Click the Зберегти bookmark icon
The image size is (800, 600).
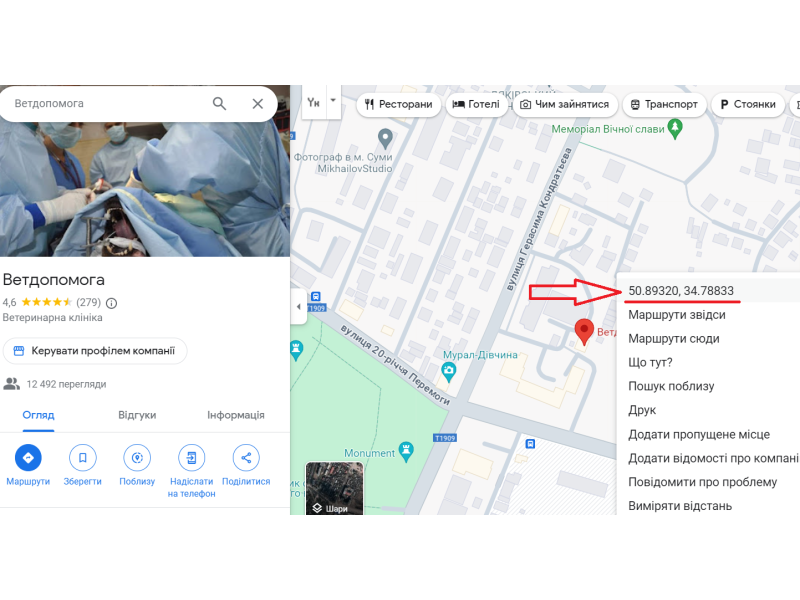(x=83, y=458)
